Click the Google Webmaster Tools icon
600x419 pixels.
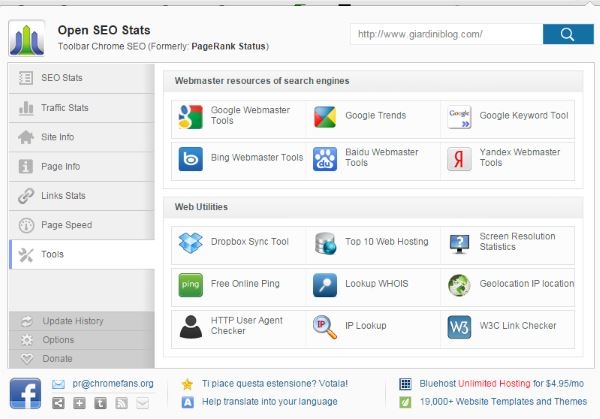190,117
